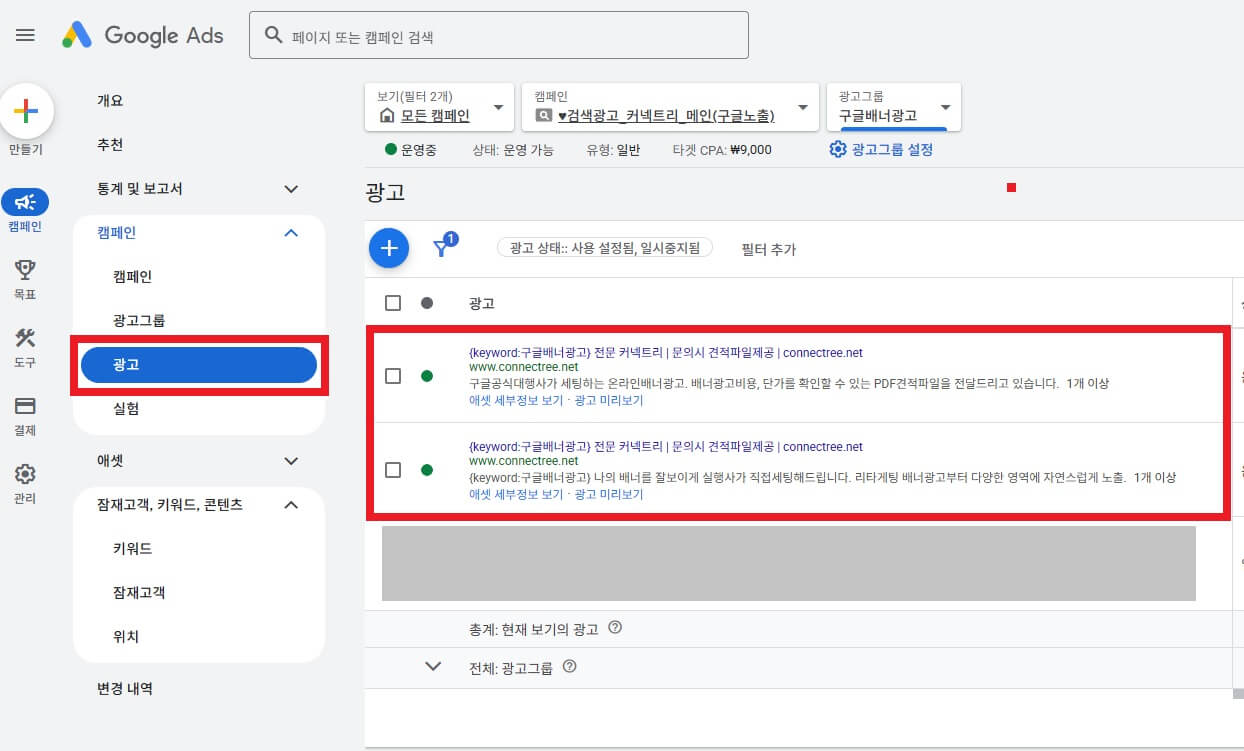Open the 캠페인 selector dropdown
The image size is (1244, 751).
pyautogui.click(x=670, y=107)
